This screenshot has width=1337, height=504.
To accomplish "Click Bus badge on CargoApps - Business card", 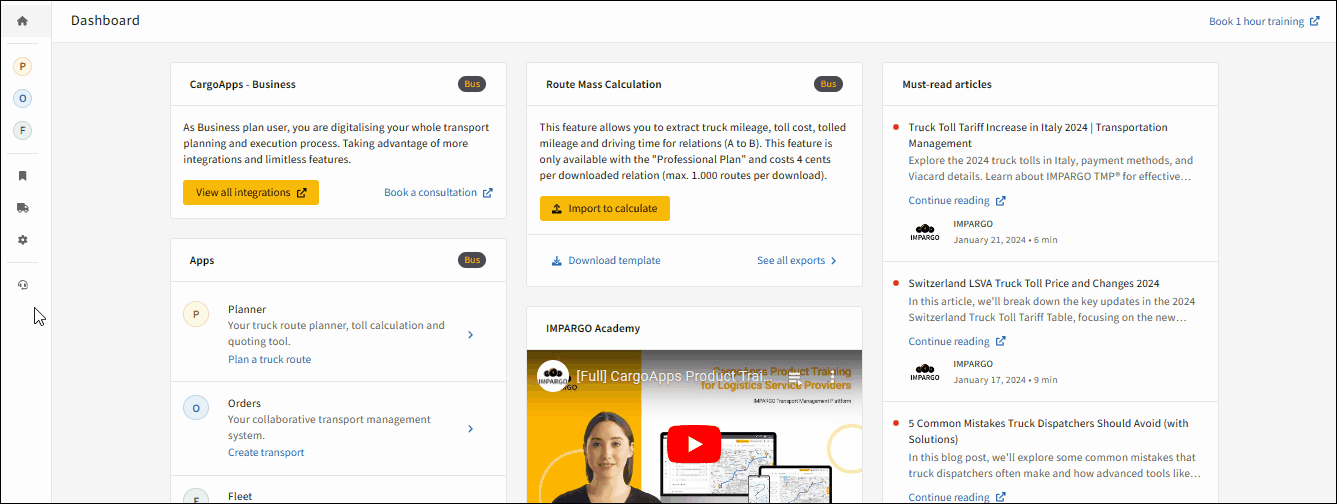I will (x=472, y=84).
